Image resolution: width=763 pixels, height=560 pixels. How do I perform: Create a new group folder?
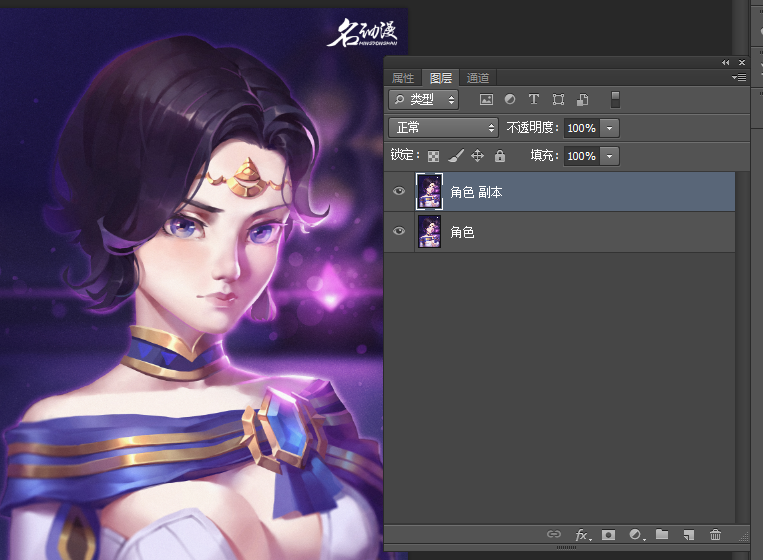(x=662, y=534)
